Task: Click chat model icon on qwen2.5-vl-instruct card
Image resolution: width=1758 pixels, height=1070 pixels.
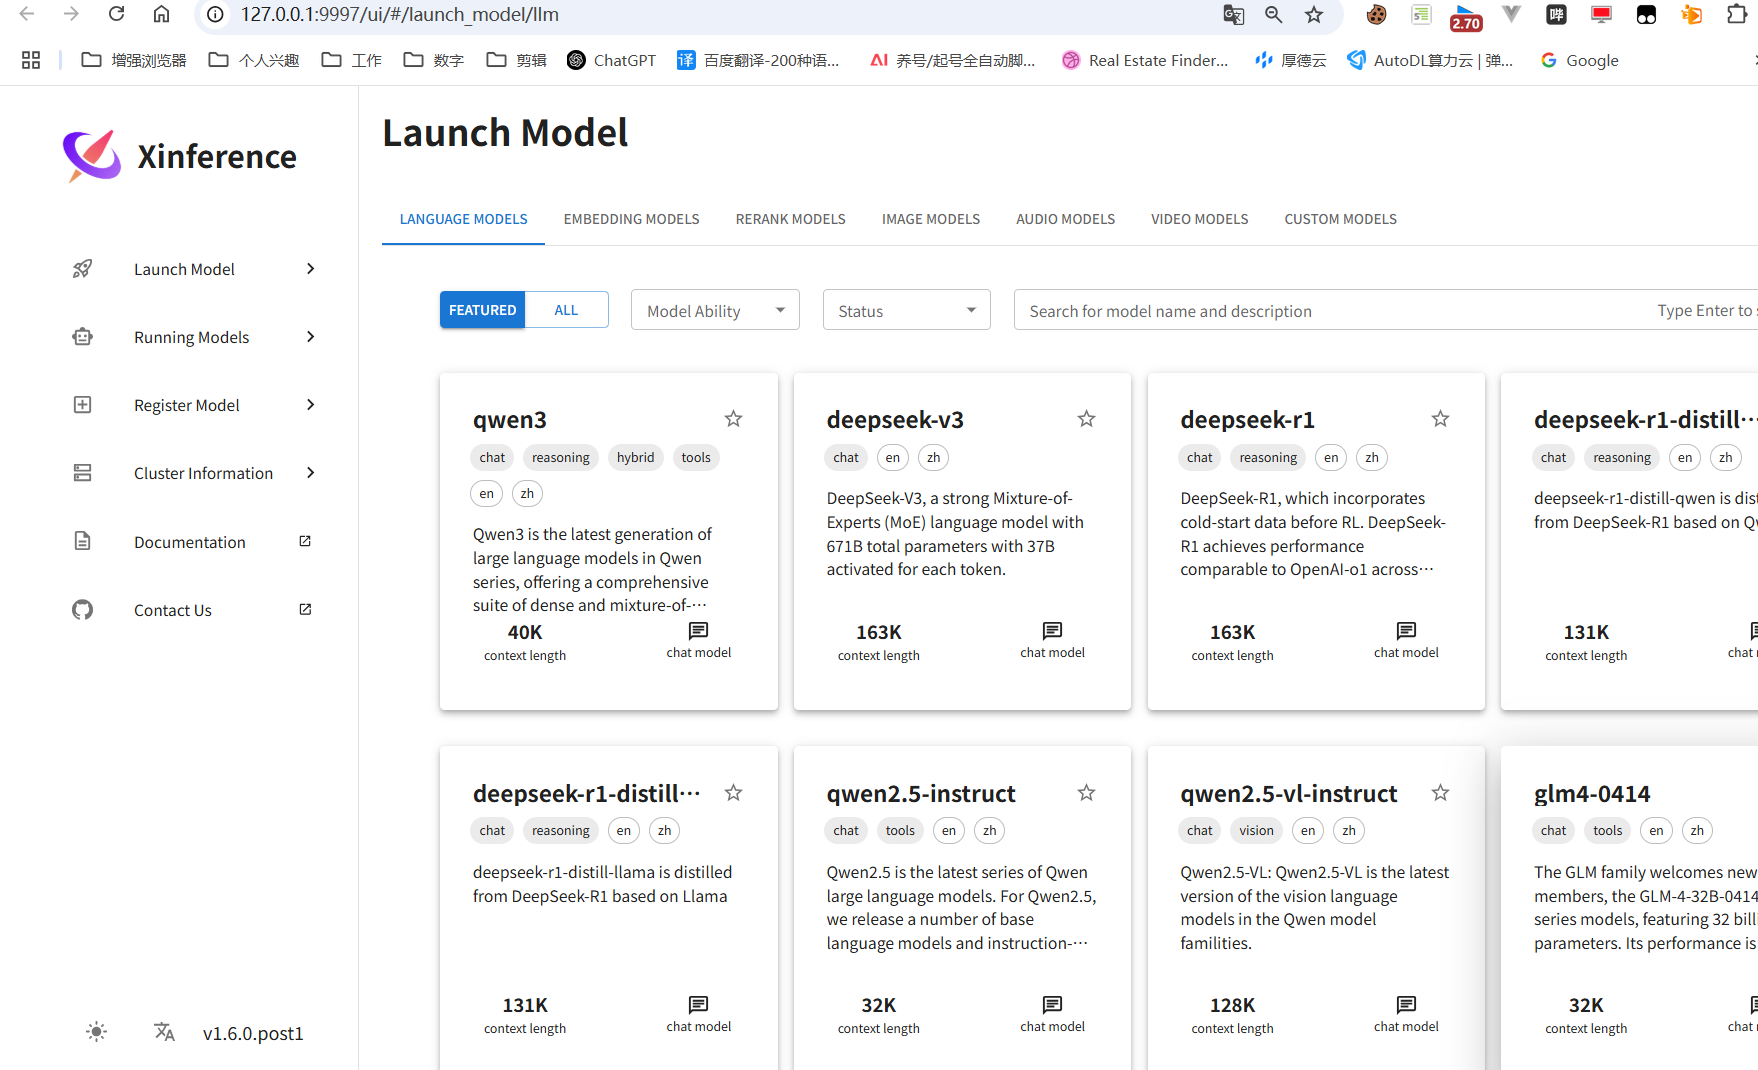Action: [1406, 1005]
